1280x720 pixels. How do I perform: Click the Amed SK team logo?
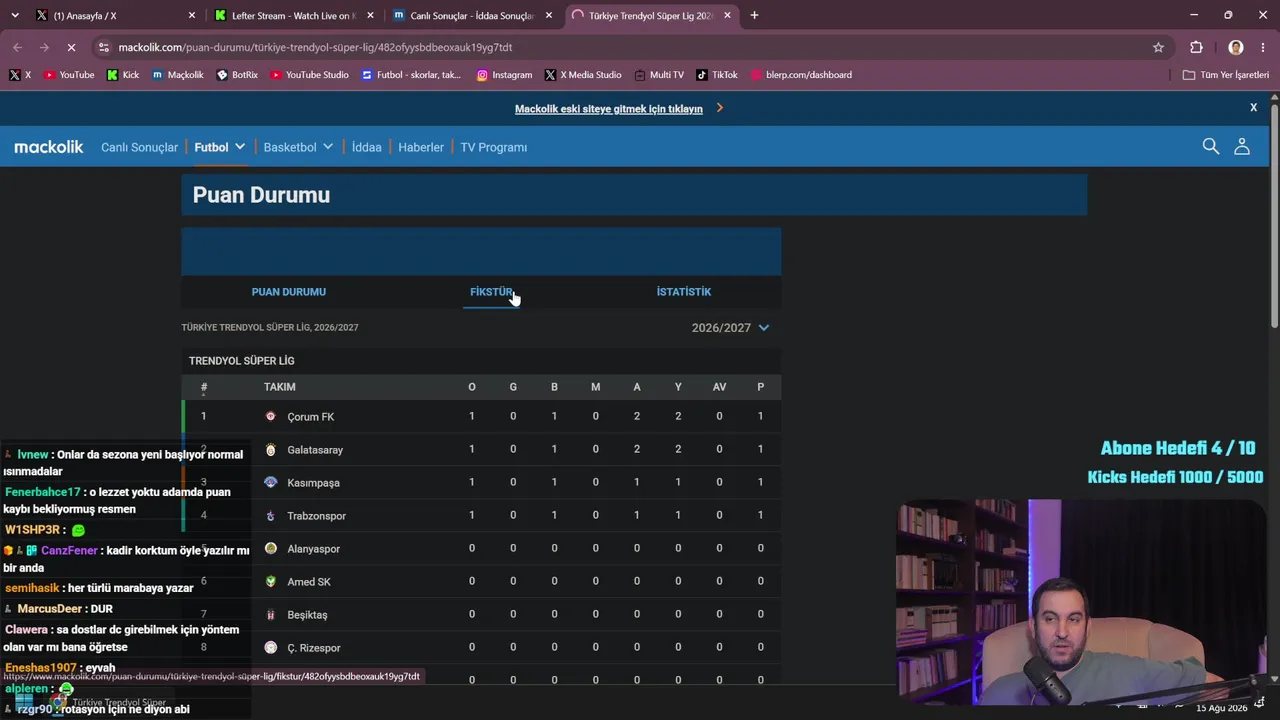[x=270, y=581]
